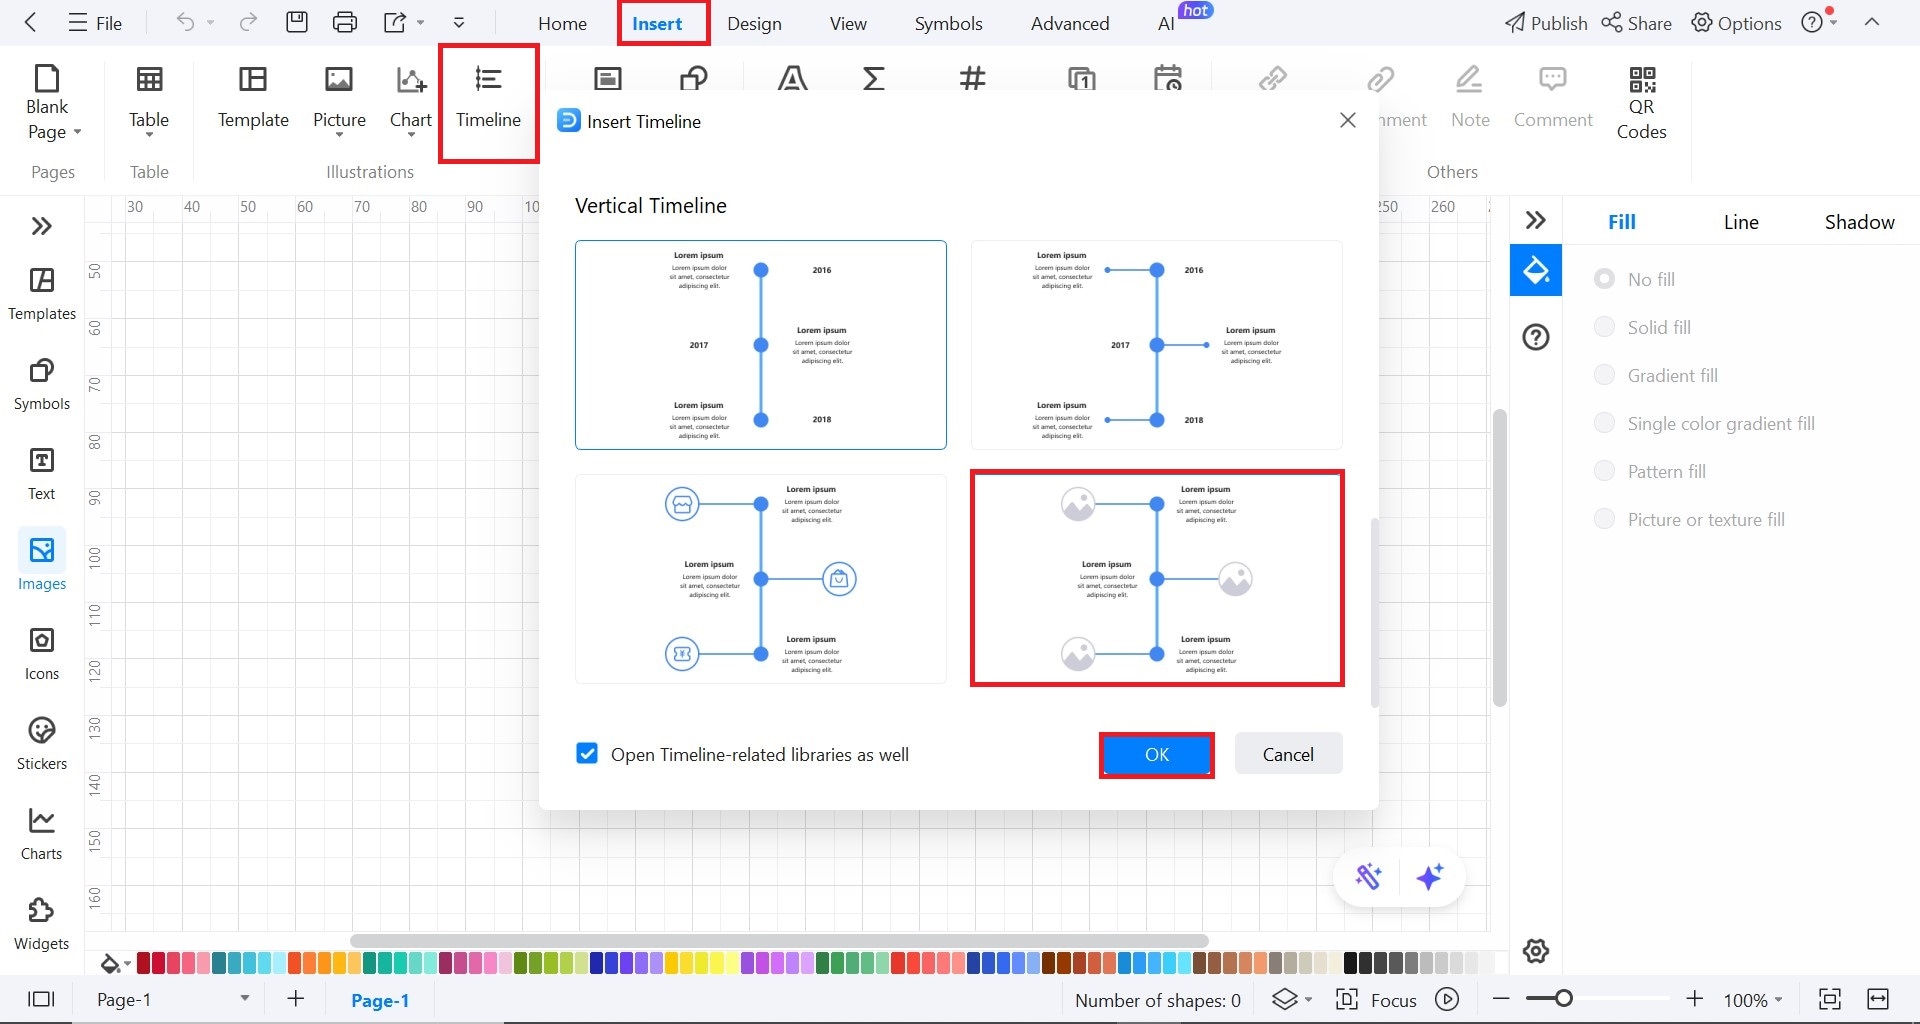Viewport: 1920px width, 1024px height.
Task: Open the quick access customize dropdown
Action: pos(459,22)
